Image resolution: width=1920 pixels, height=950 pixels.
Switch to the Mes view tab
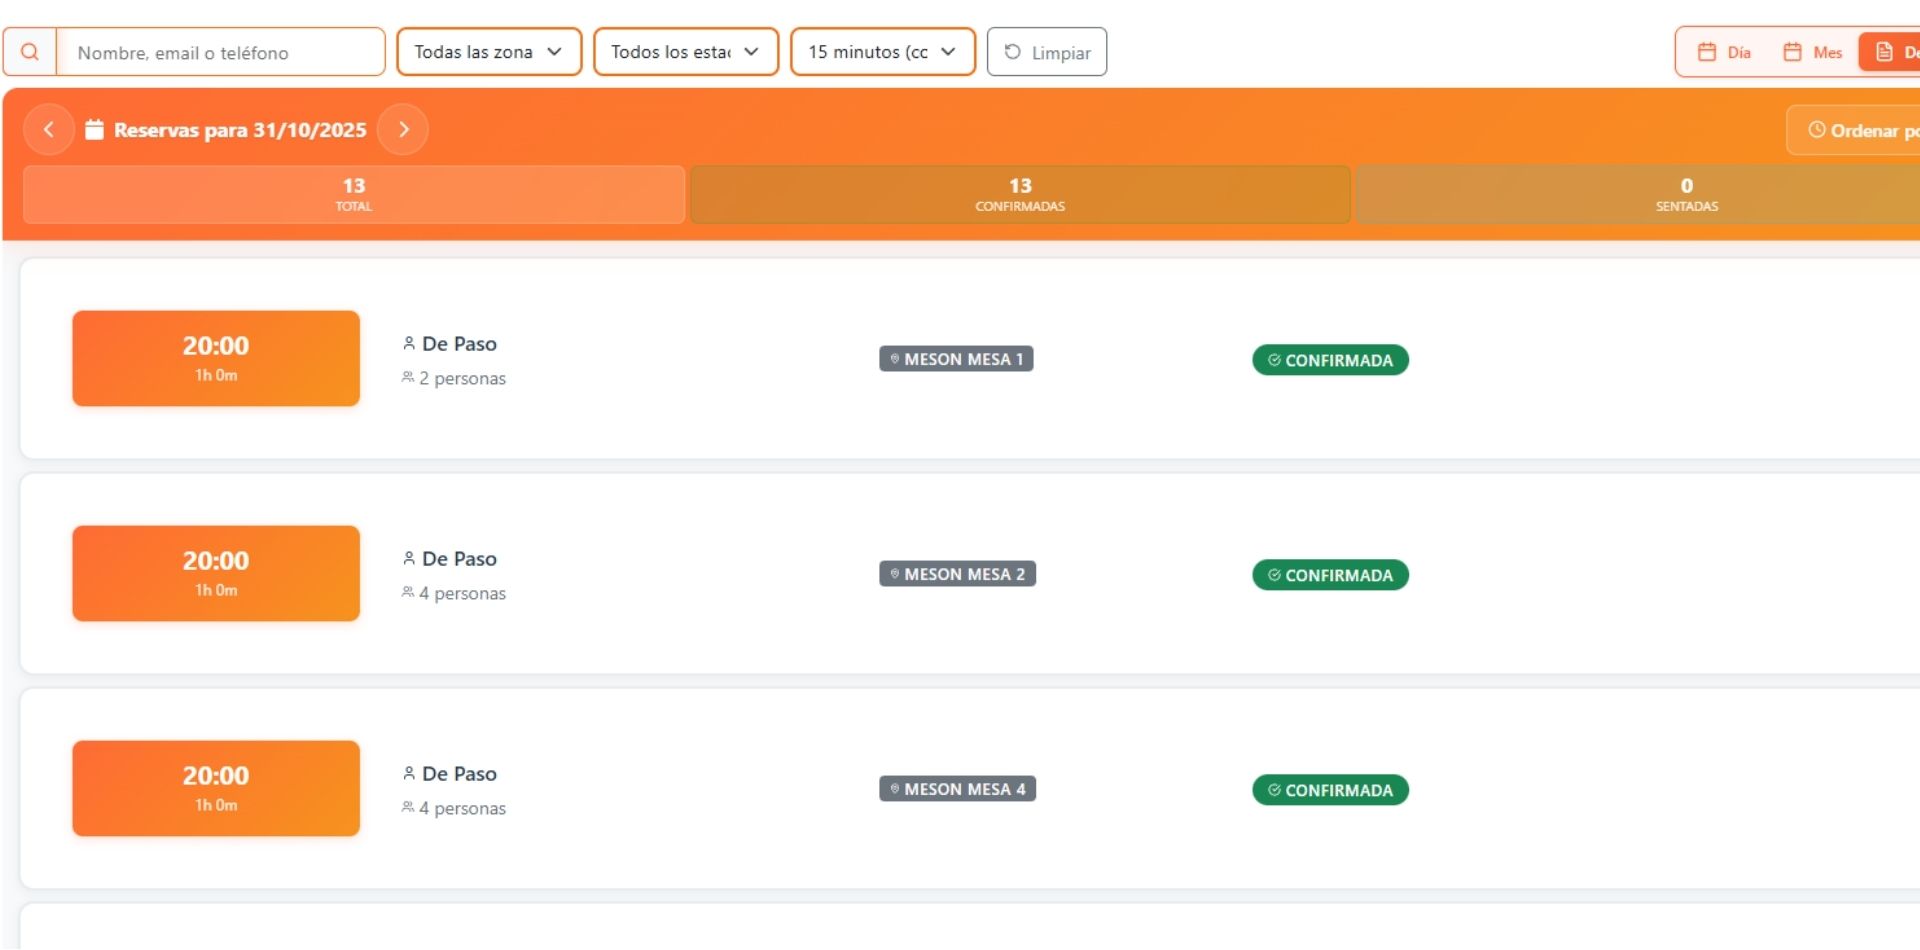1812,52
